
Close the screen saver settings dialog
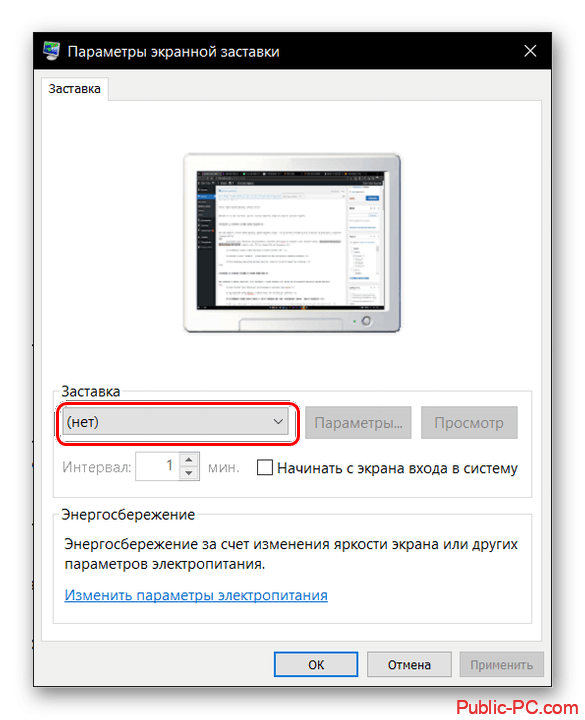[530, 51]
